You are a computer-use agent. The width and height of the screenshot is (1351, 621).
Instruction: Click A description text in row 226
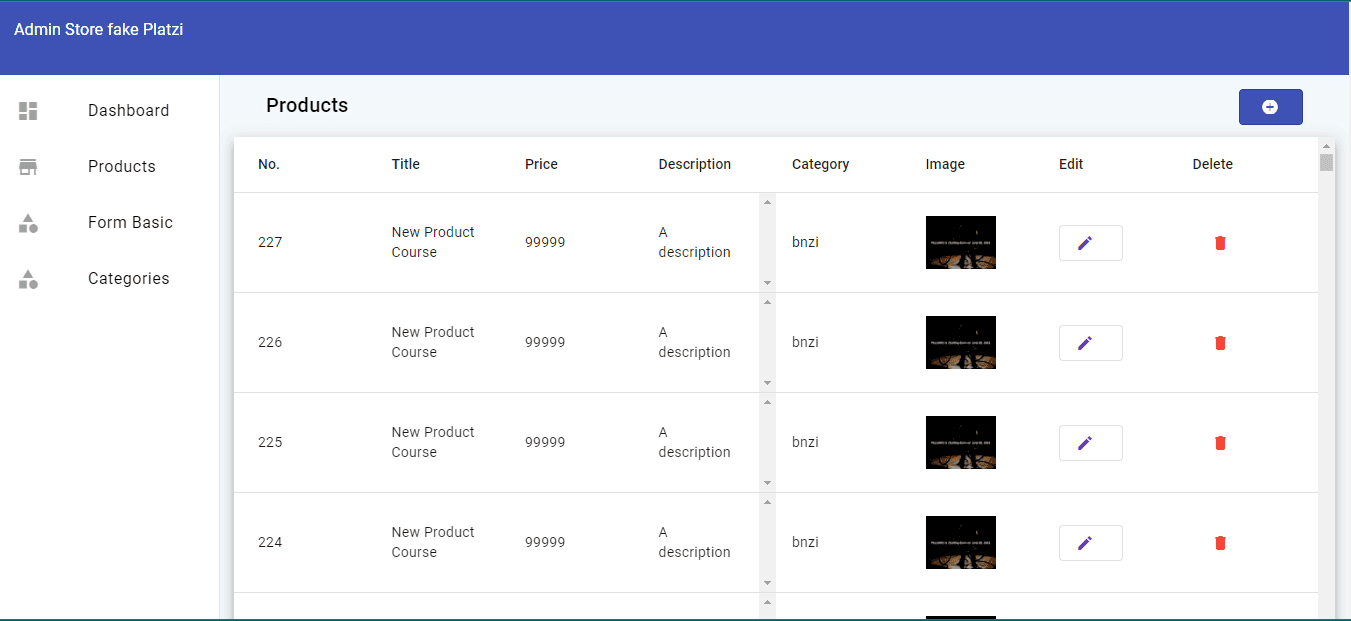695,342
